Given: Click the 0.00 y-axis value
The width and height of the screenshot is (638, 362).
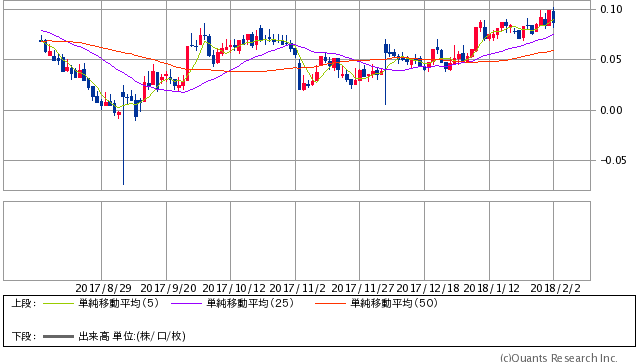Looking at the screenshot, I should coord(611,110).
